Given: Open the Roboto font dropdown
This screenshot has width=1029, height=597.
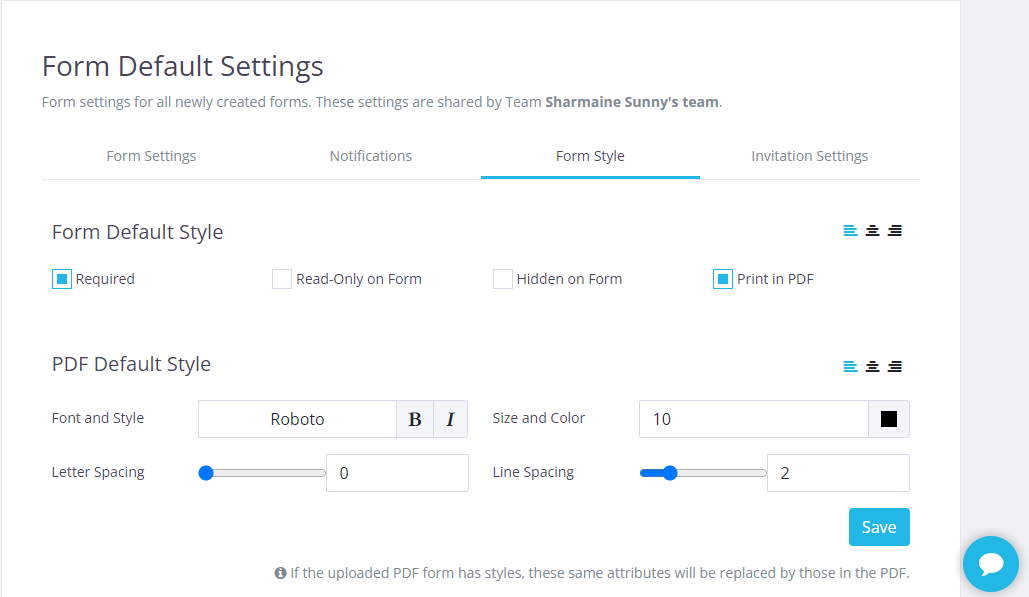Looking at the screenshot, I should coord(297,419).
